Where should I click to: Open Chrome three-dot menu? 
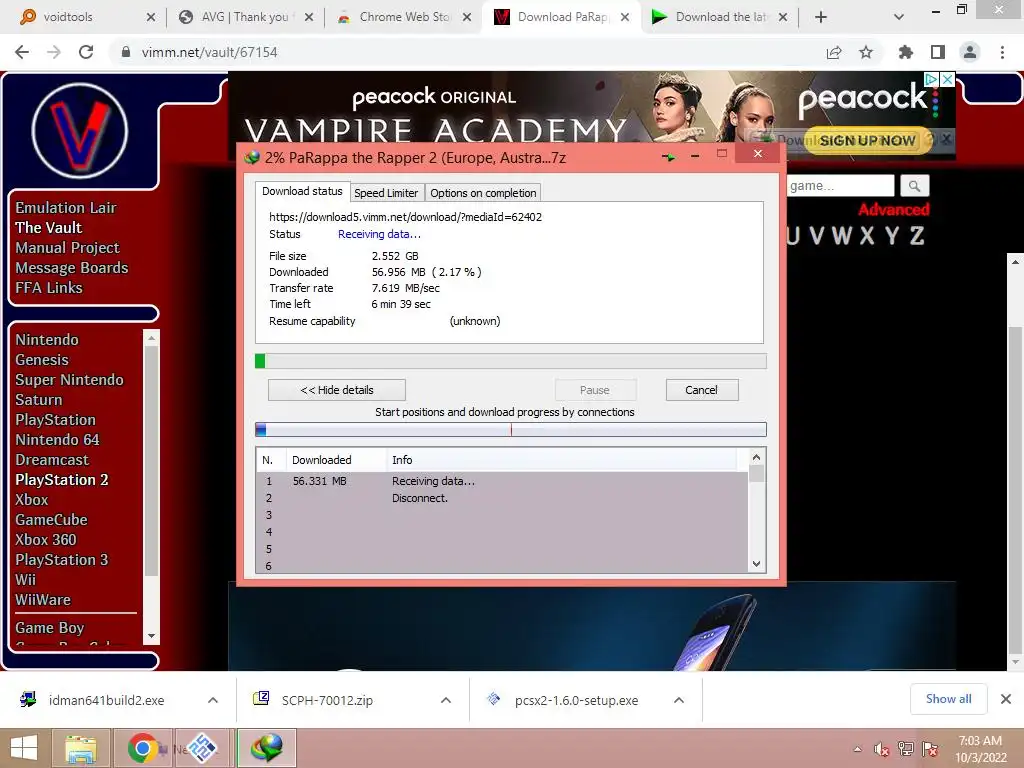pyautogui.click(x=1002, y=52)
